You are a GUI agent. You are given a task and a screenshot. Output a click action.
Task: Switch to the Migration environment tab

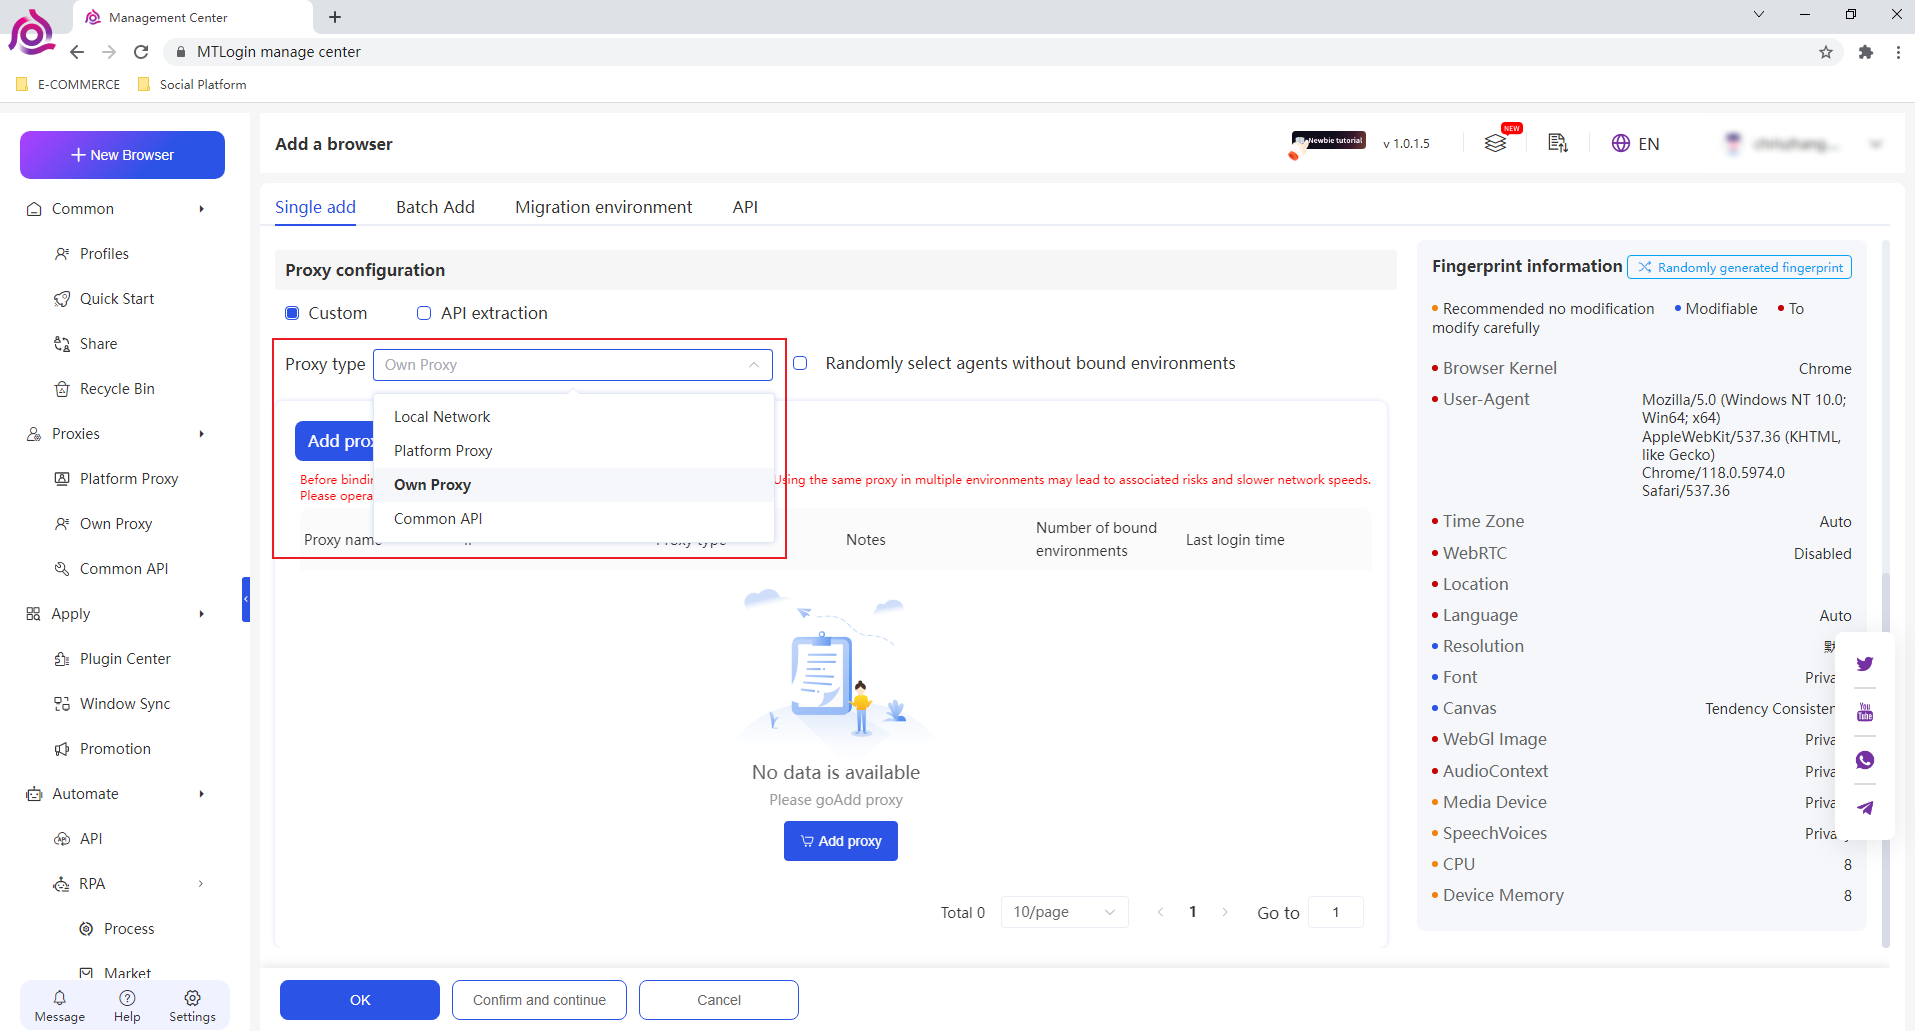tap(603, 207)
